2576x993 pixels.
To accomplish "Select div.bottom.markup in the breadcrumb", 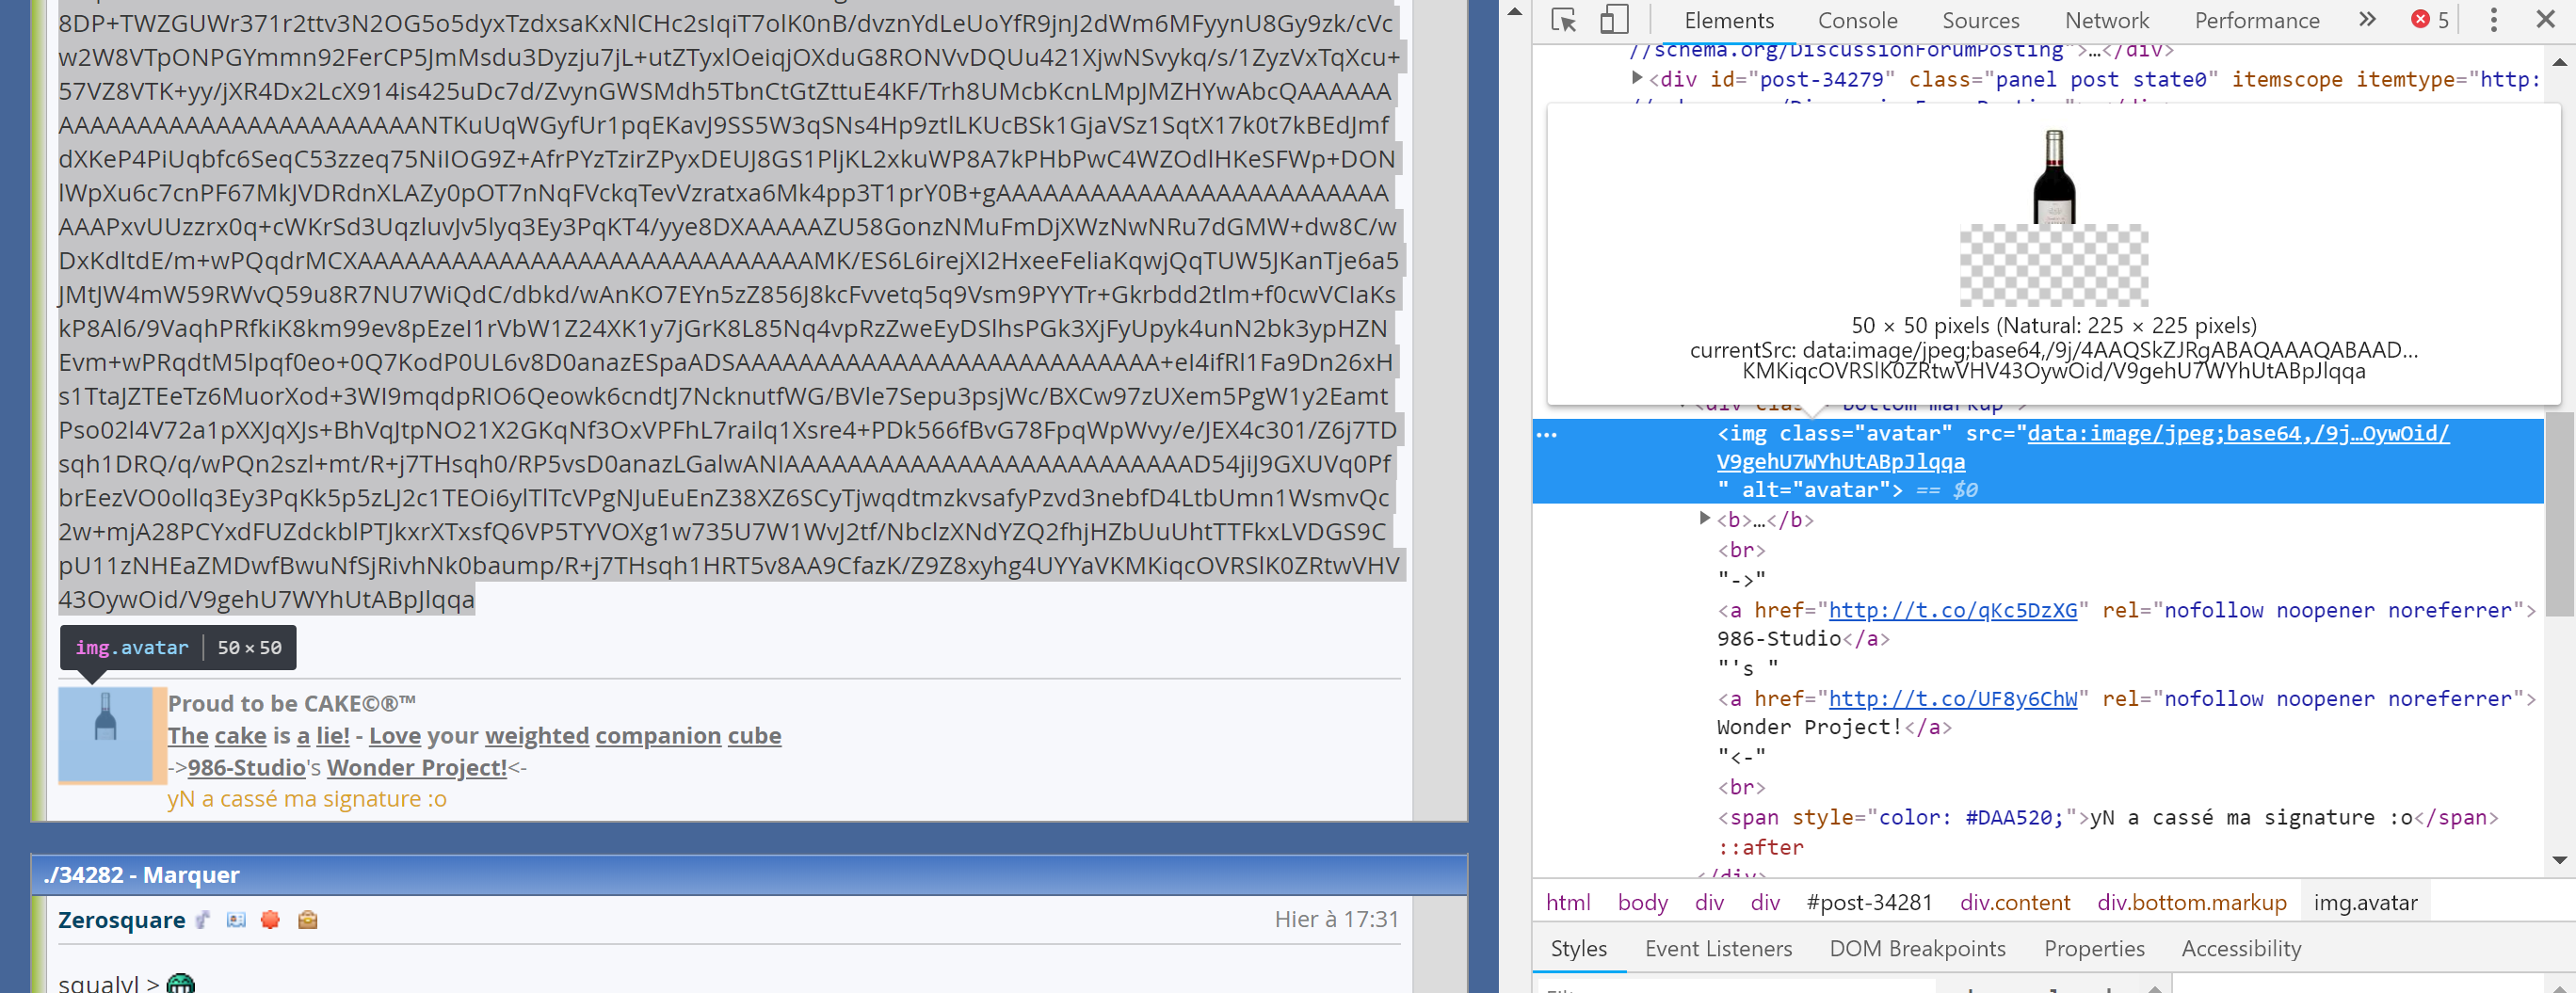I will pyautogui.click(x=2191, y=902).
